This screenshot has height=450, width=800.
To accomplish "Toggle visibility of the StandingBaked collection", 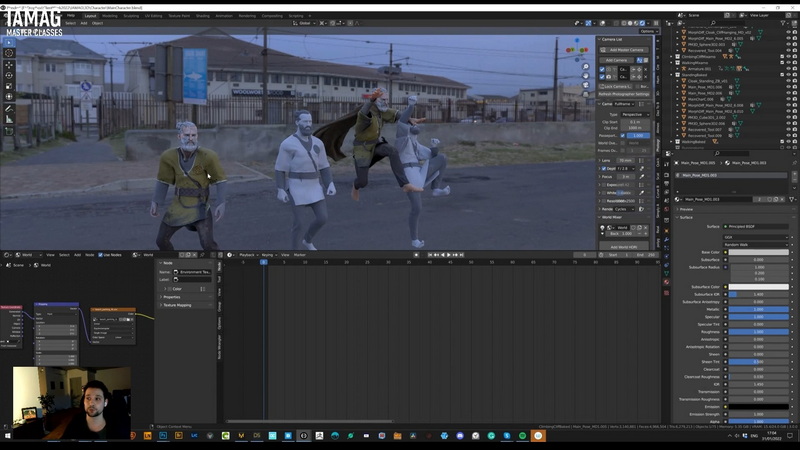I will coord(788,75).
